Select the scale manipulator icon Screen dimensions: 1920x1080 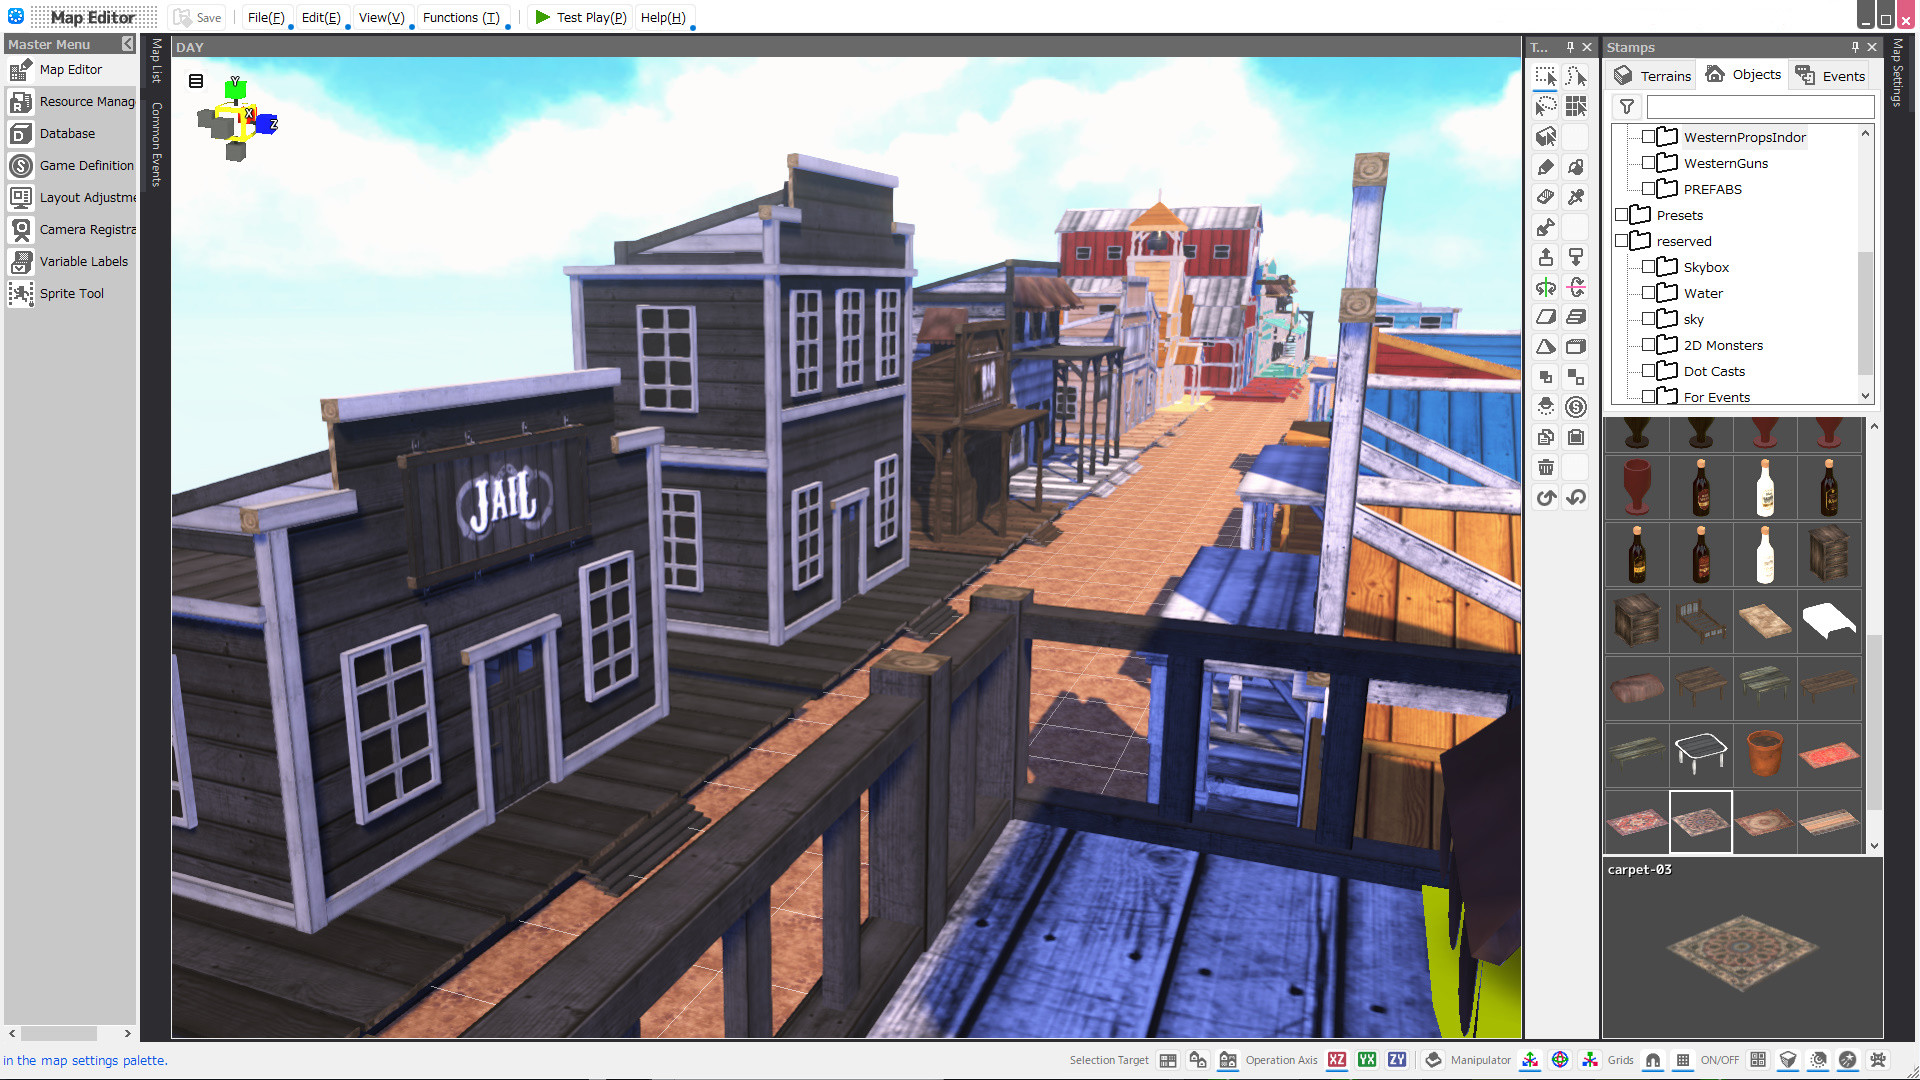coord(1591,1060)
